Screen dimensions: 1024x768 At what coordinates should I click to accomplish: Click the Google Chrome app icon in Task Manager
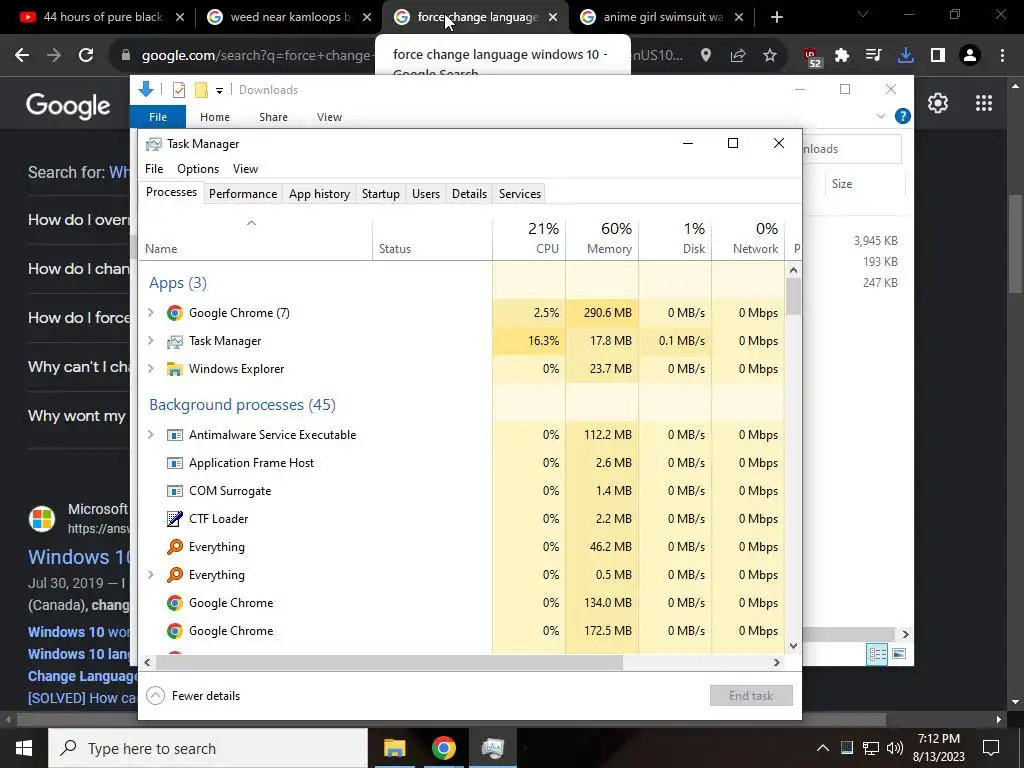point(174,313)
